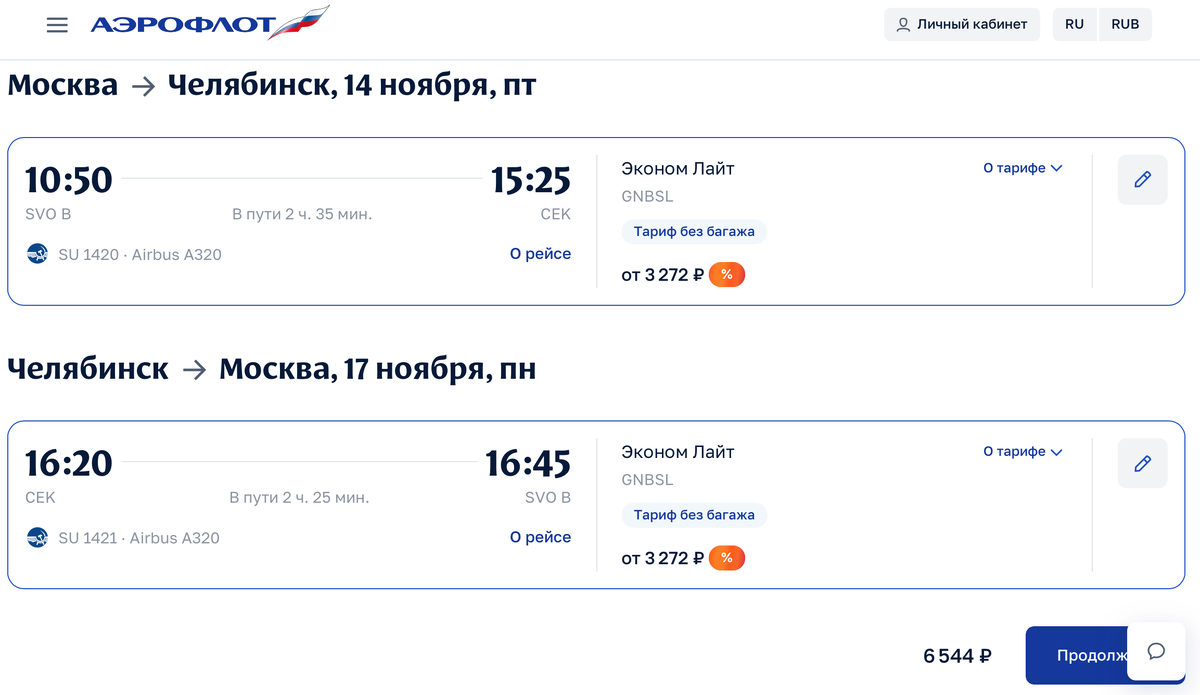Open Личный кабинет account menu
Image resolution: width=1200 pixels, height=695 pixels.
click(x=961, y=24)
